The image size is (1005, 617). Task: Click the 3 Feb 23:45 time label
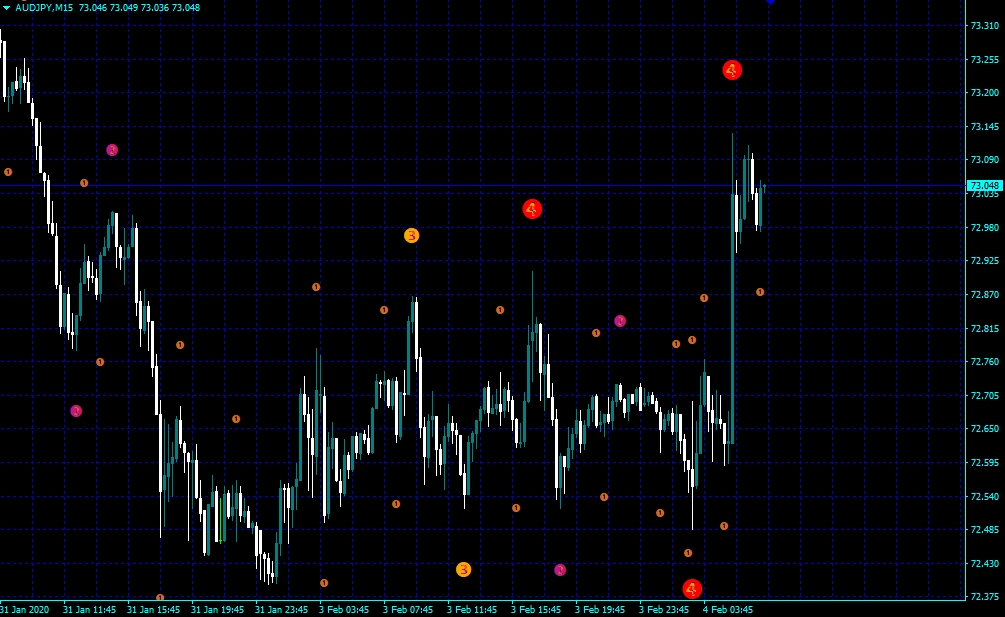pos(664,609)
